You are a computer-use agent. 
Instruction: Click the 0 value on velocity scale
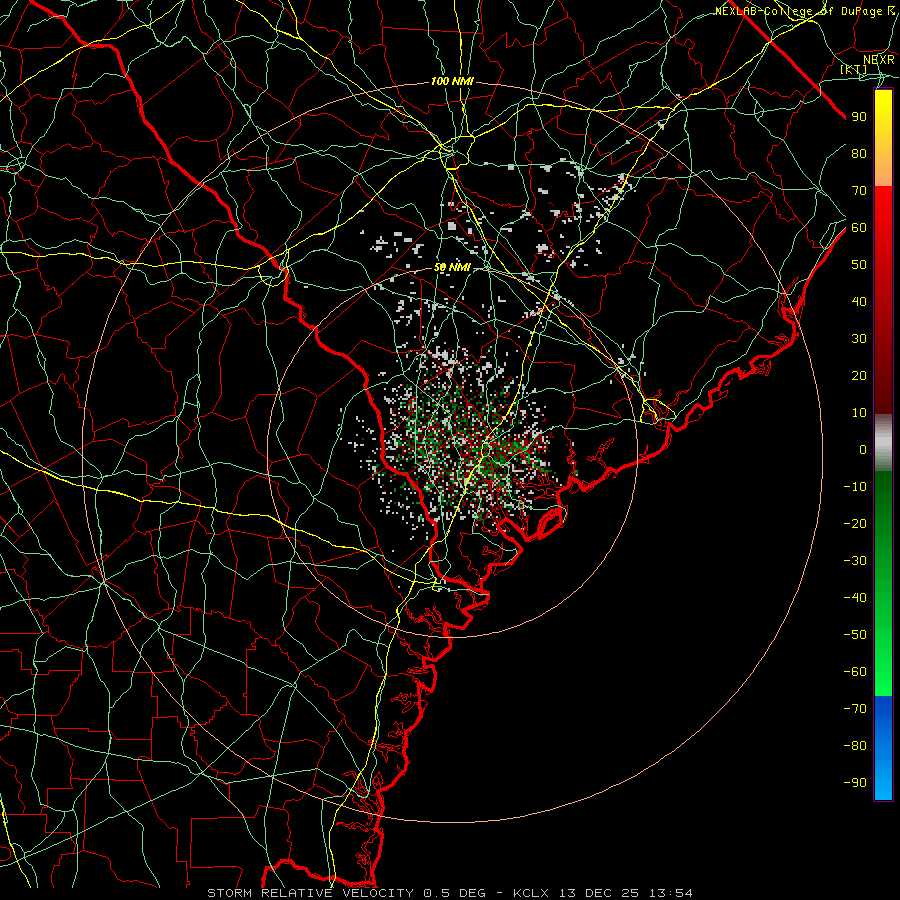[863, 449]
